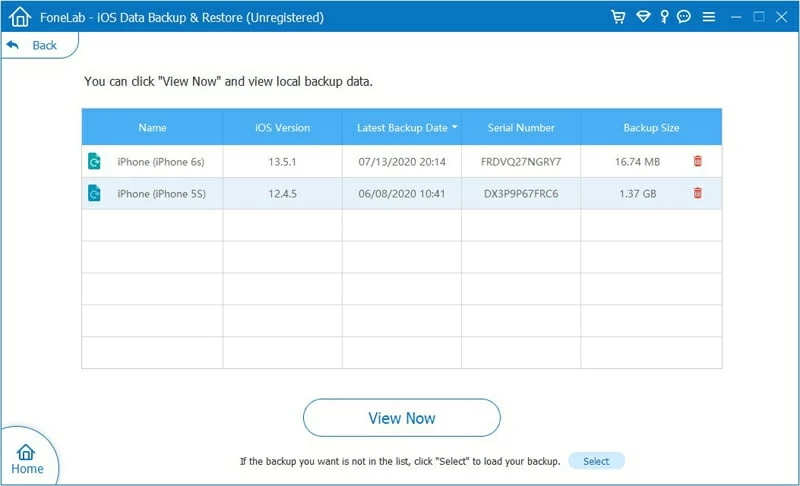The width and height of the screenshot is (800, 486).
Task: Sort by the Name column header
Action: tap(152, 128)
